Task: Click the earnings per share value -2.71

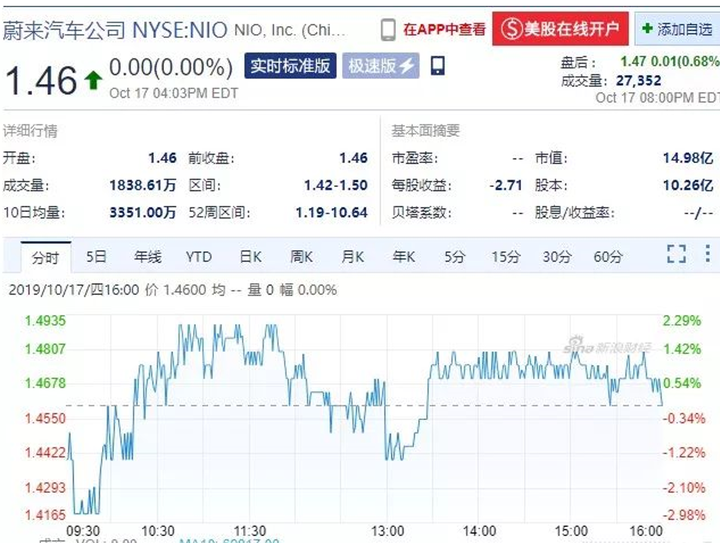Action: click(x=506, y=185)
